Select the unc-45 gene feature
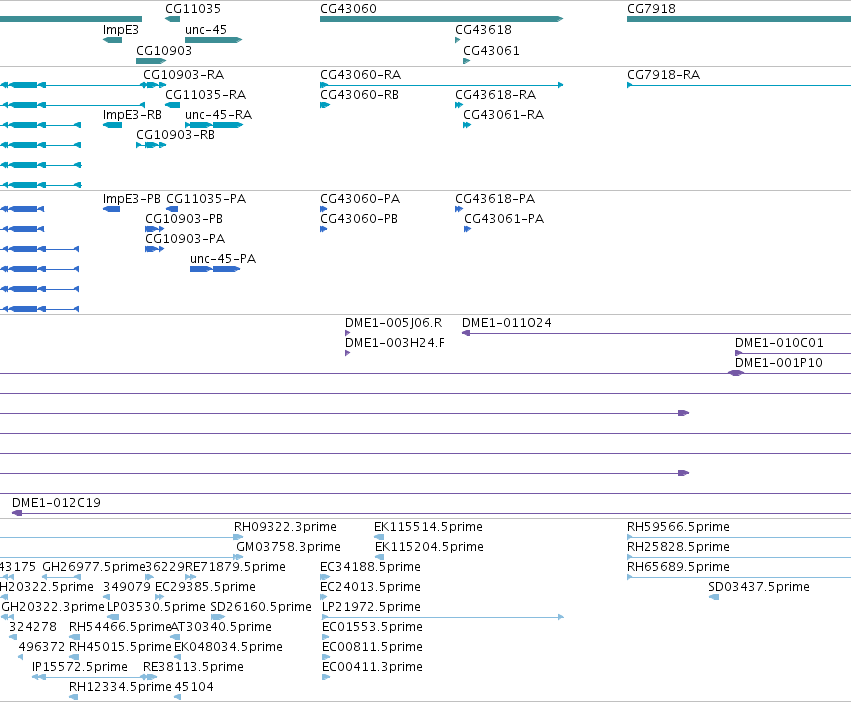Image resolution: width=851 pixels, height=702 pixels. (x=213, y=40)
